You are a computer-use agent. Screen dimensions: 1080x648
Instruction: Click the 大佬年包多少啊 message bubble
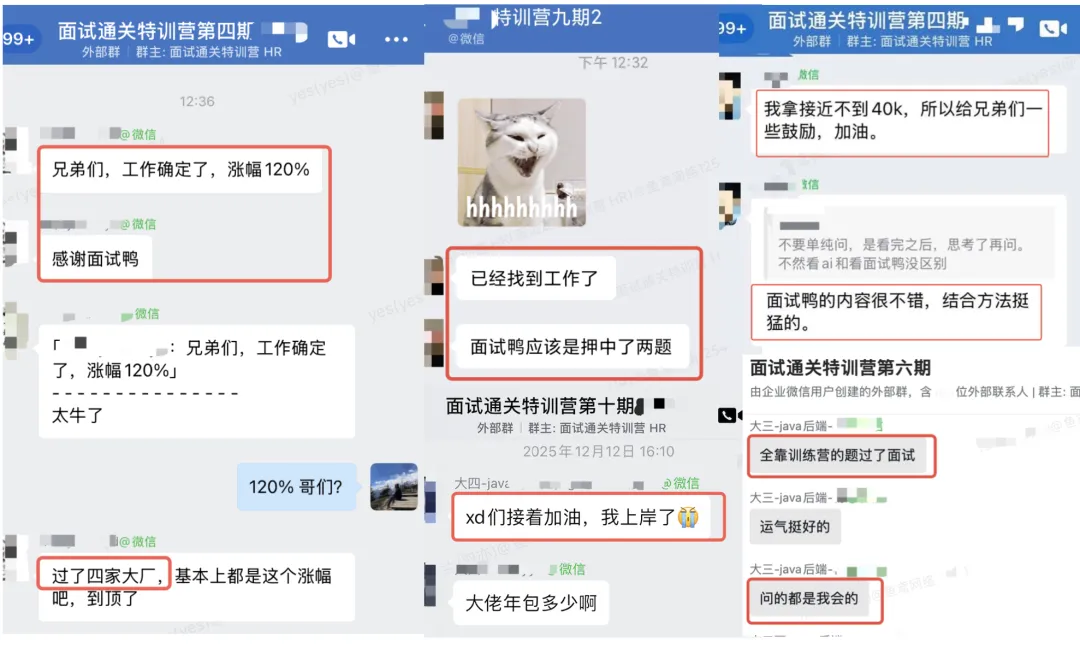[531, 603]
